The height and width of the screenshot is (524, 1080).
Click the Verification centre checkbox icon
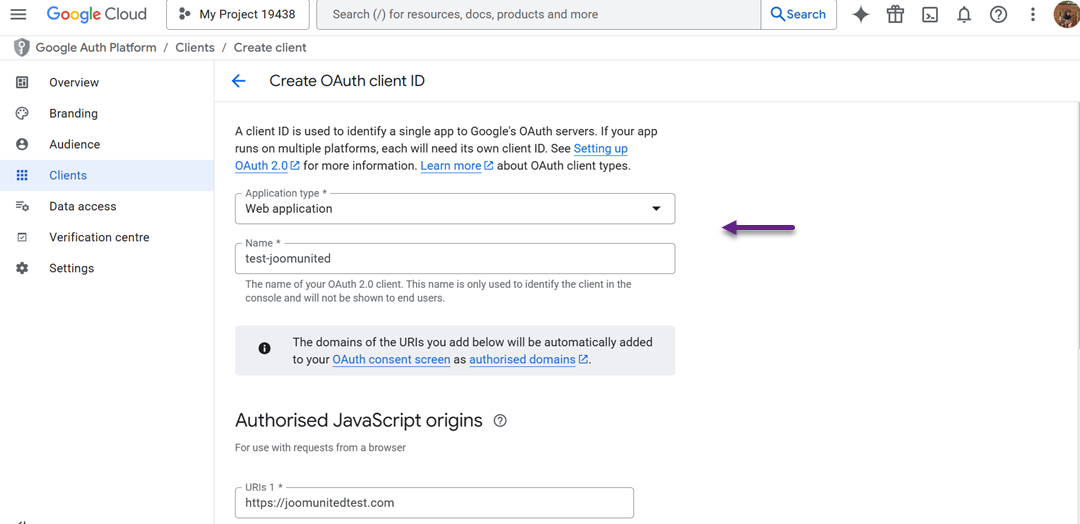(x=22, y=238)
